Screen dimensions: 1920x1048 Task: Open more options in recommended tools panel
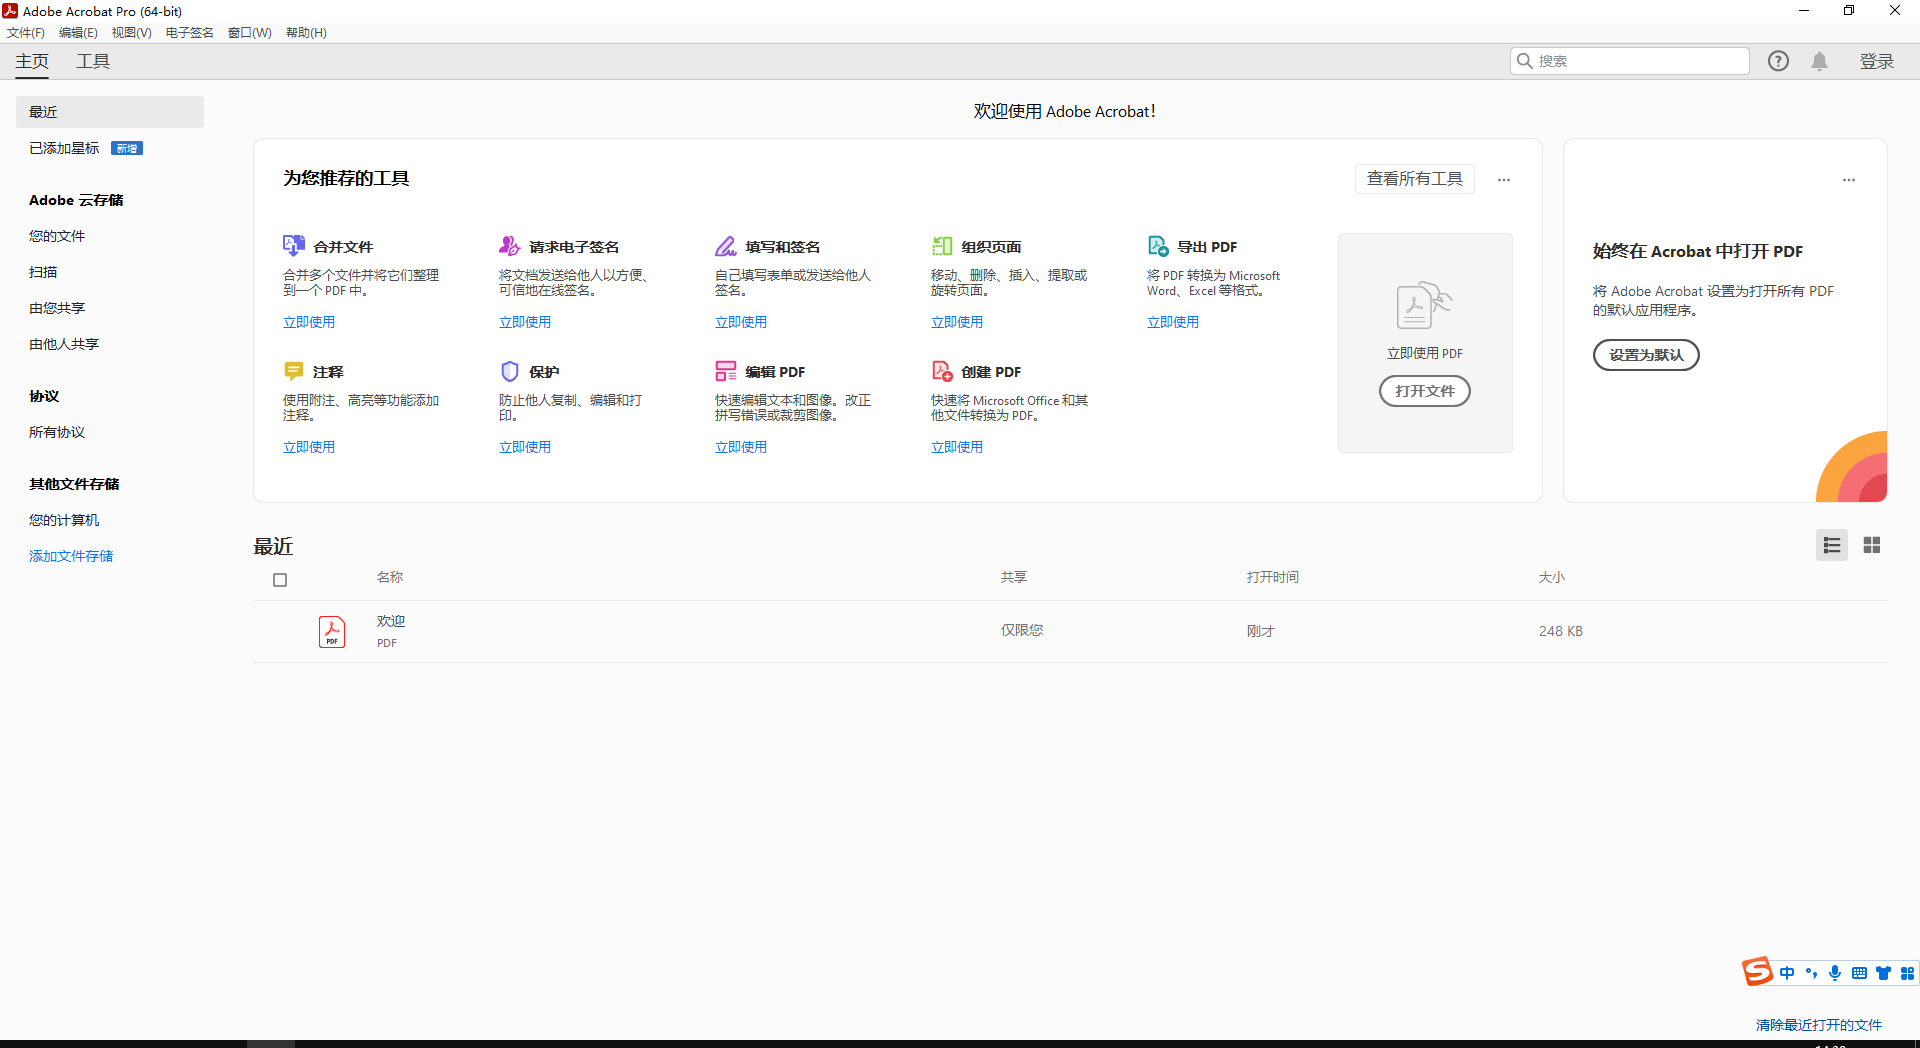pyautogui.click(x=1504, y=180)
